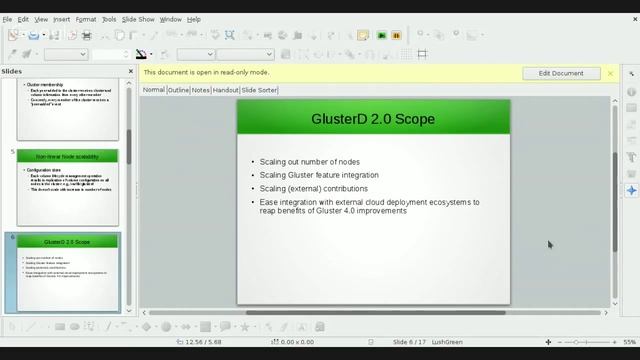Switch to the Outline view tab
This screenshot has width=640, height=360.
click(x=178, y=90)
